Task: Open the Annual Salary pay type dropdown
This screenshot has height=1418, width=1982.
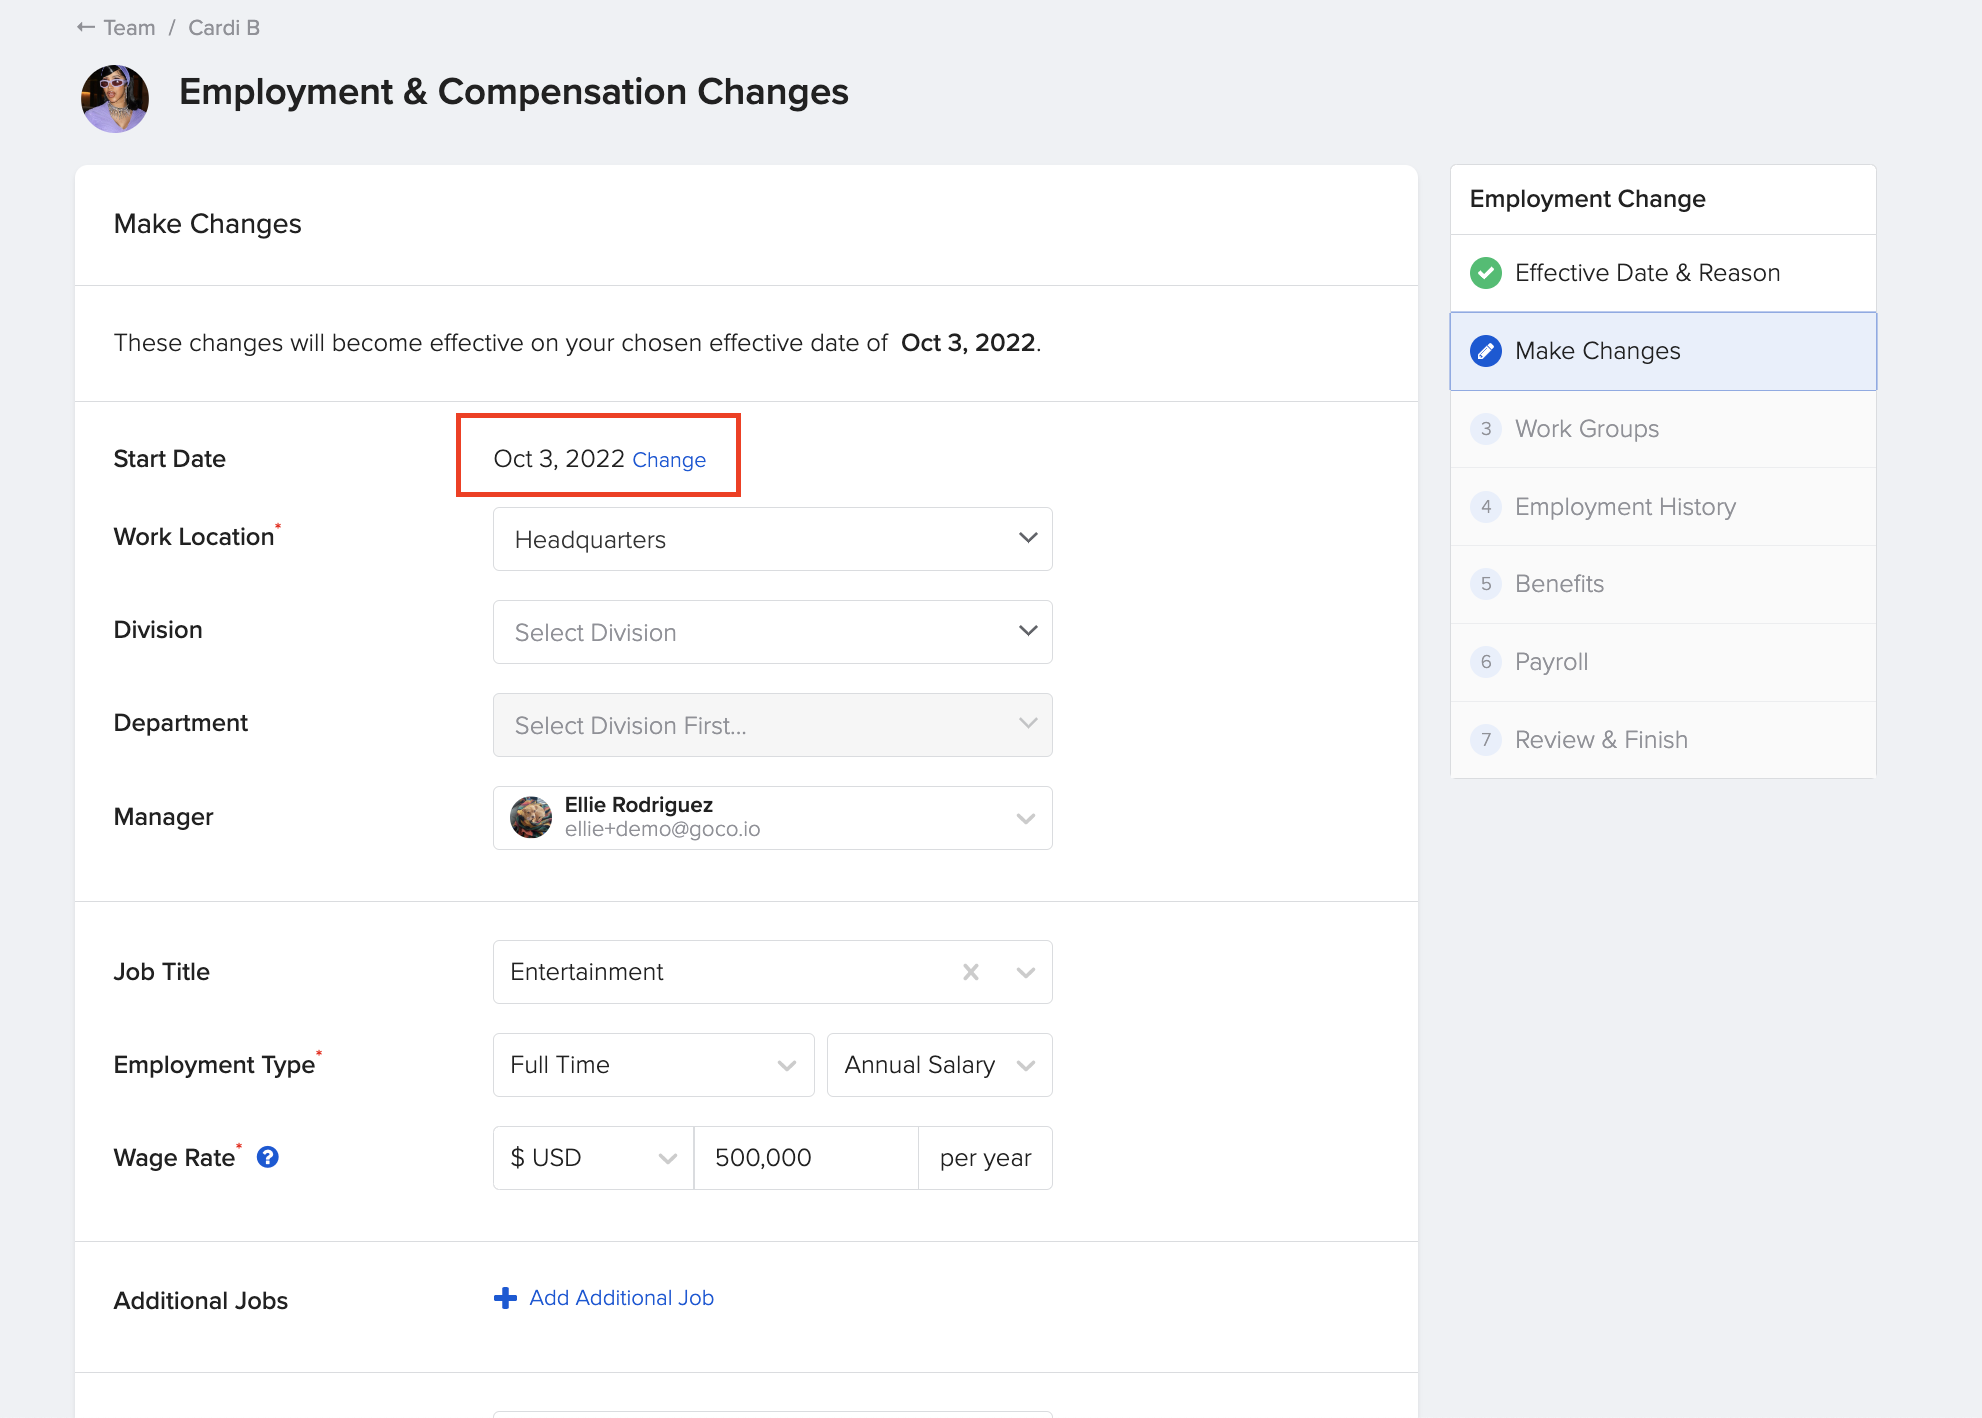Action: click(x=1026, y=1064)
